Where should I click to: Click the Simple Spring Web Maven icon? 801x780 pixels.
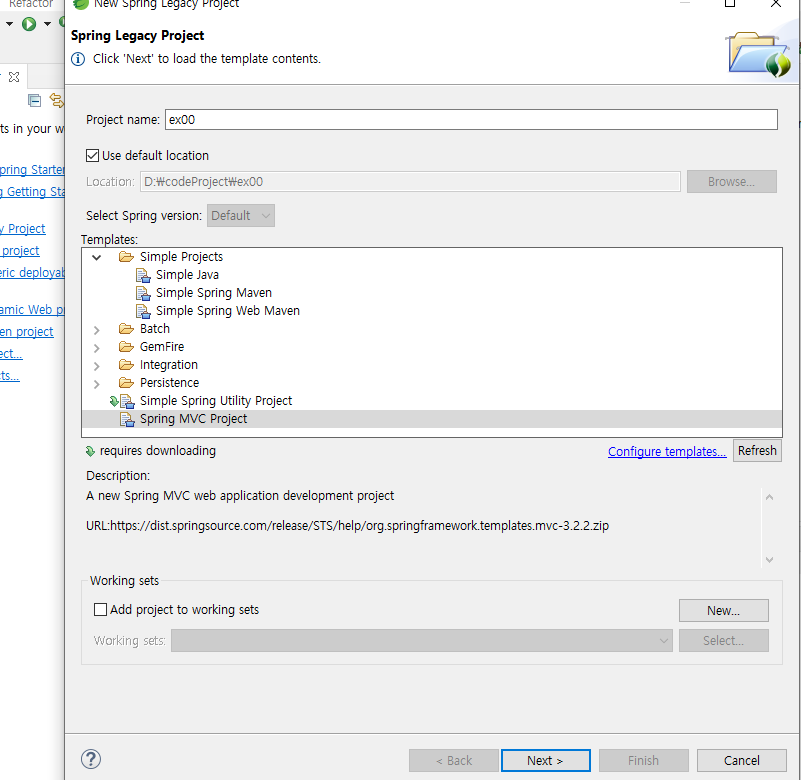point(143,311)
